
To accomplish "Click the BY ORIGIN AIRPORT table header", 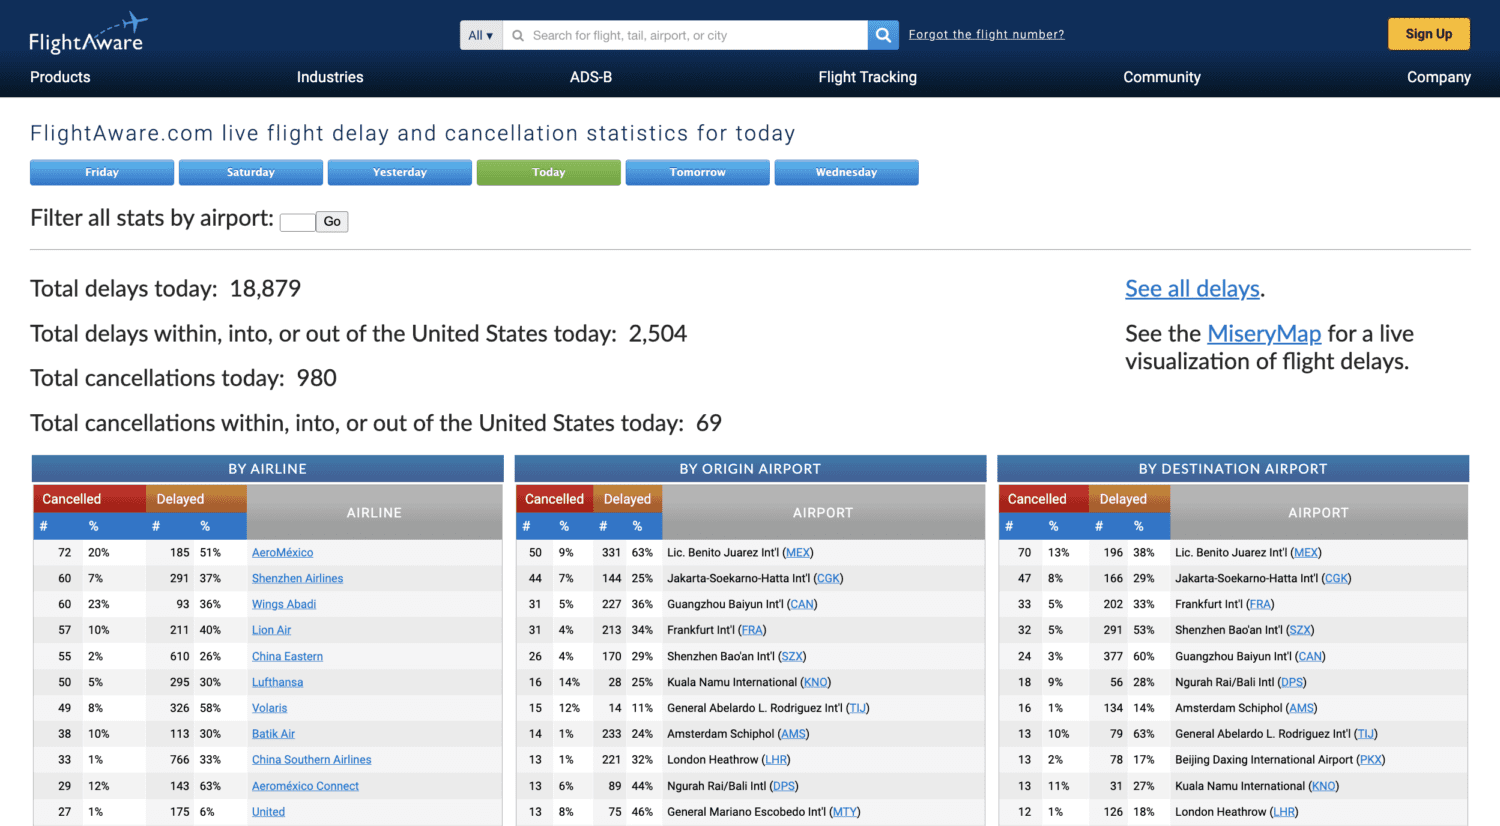I will point(750,469).
